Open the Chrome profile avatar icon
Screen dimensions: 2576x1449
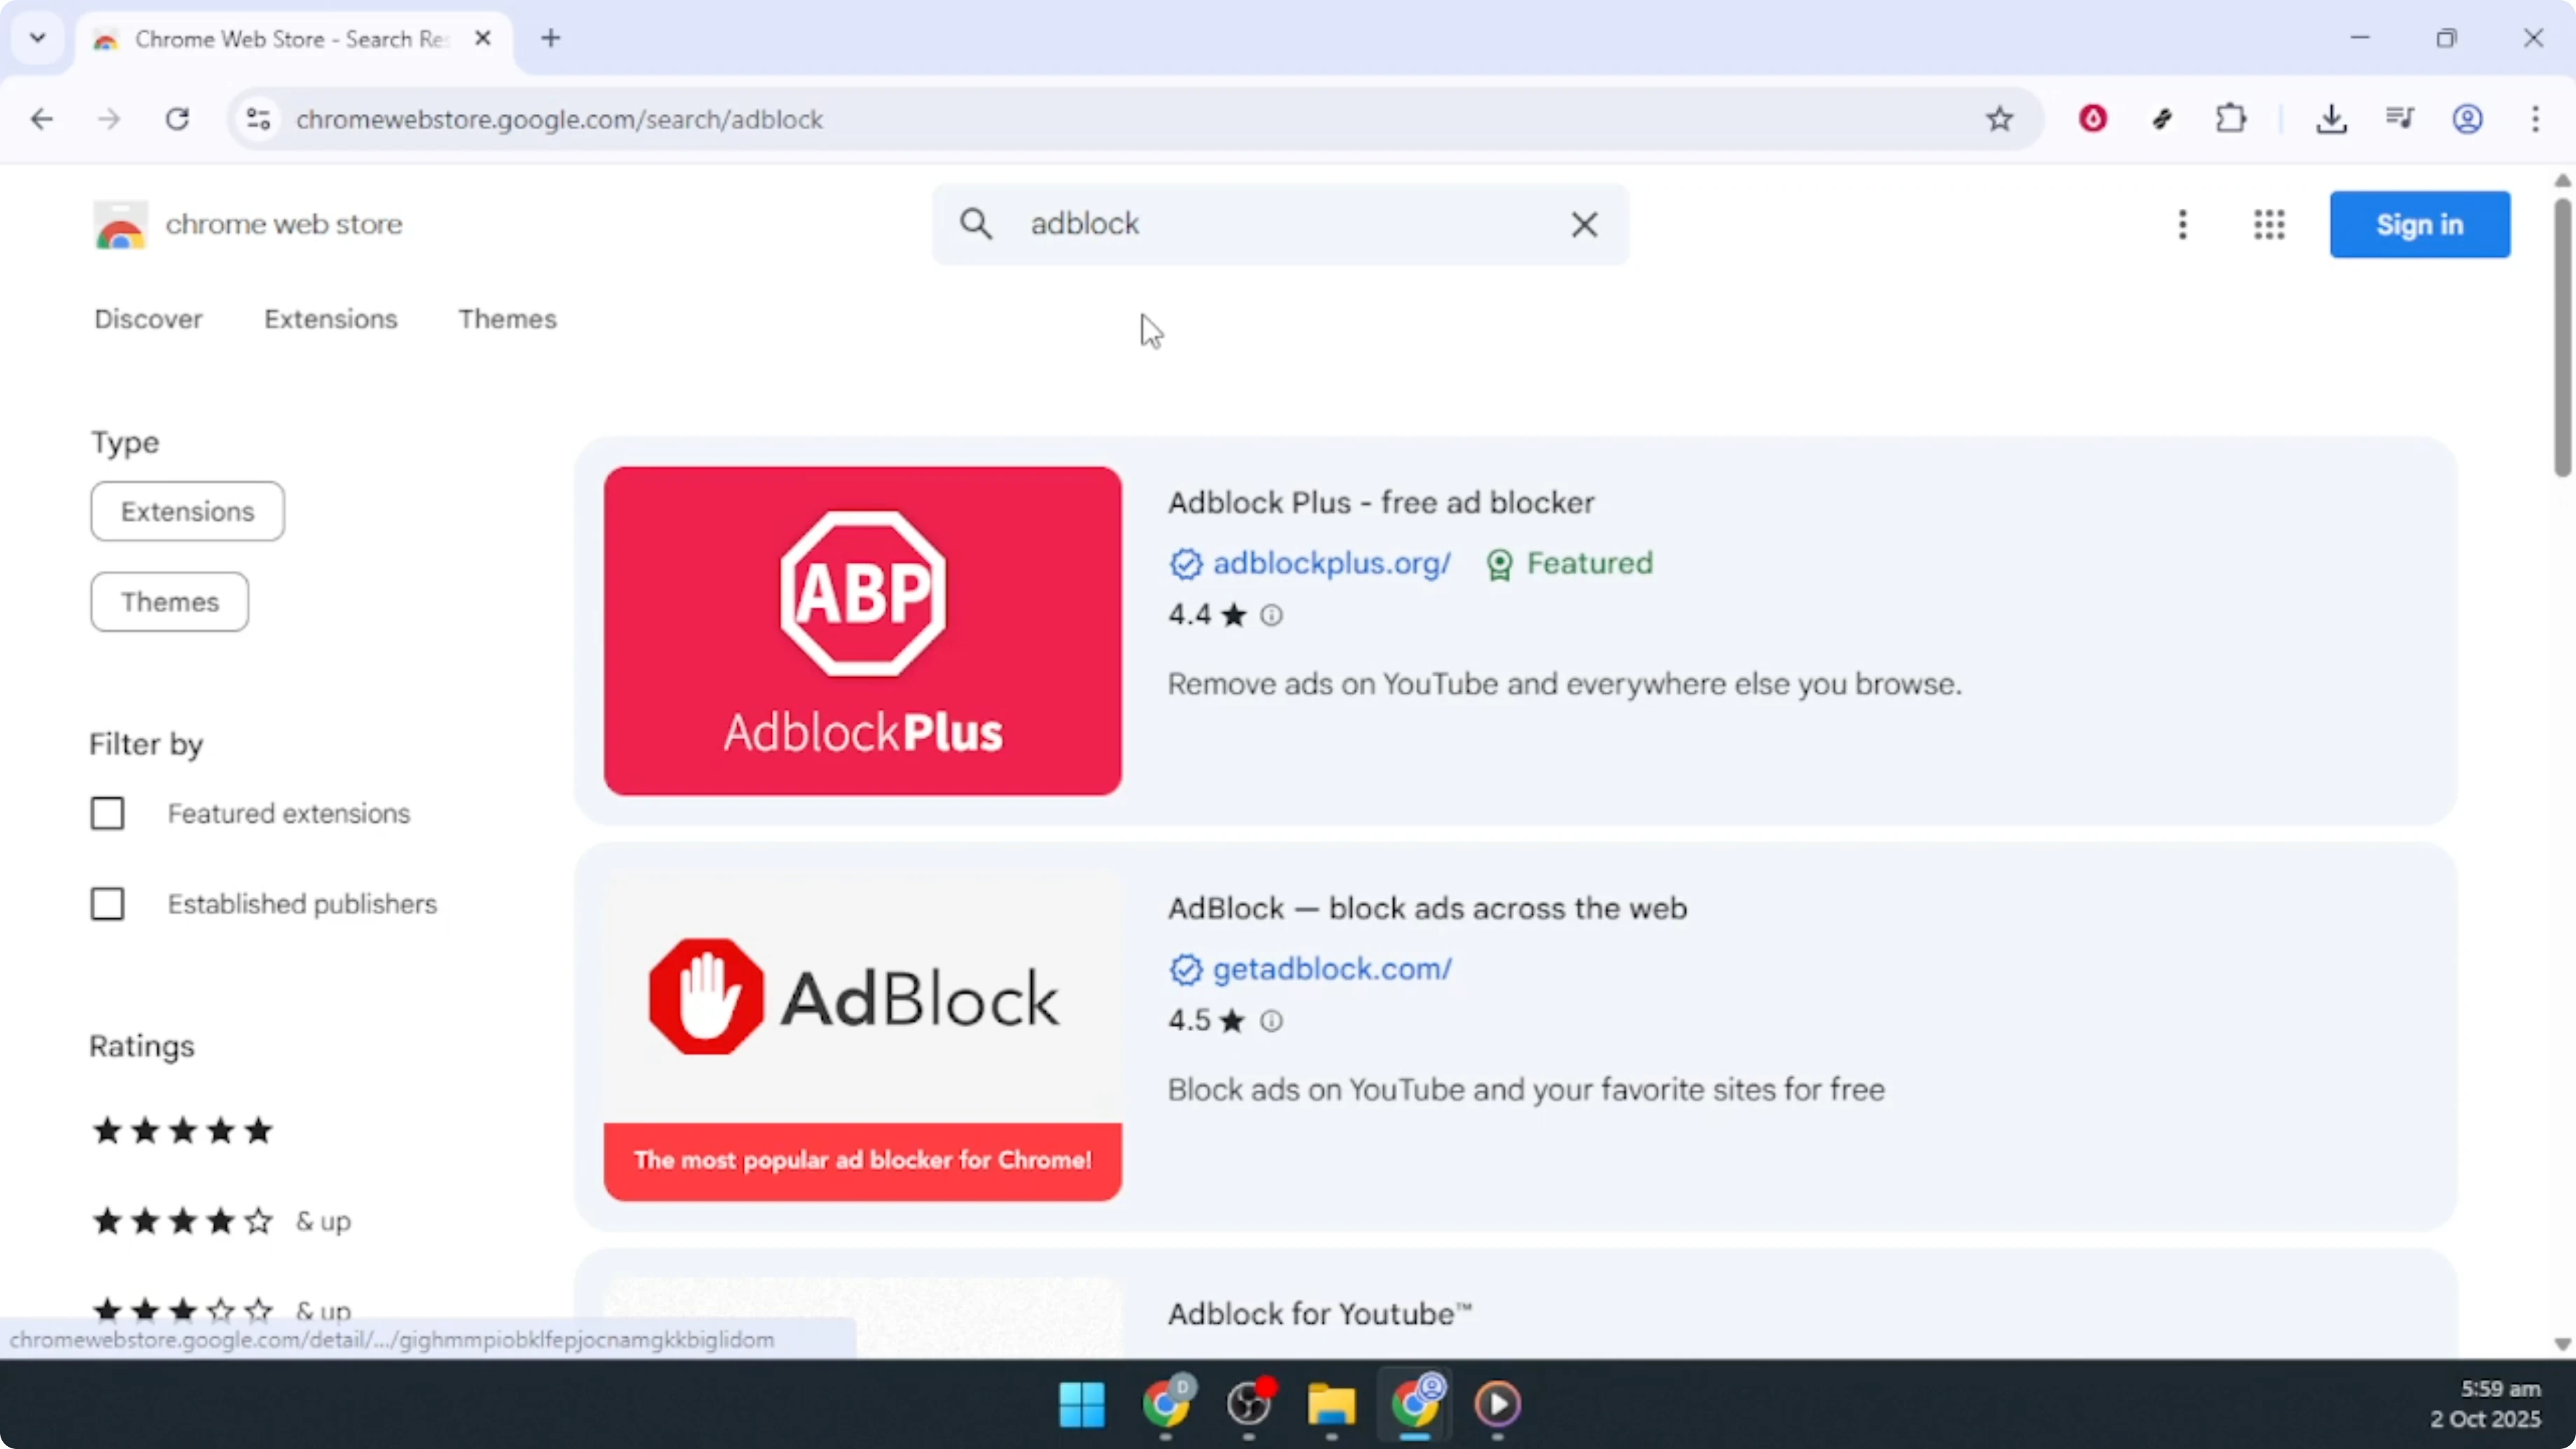[x=2468, y=118]
